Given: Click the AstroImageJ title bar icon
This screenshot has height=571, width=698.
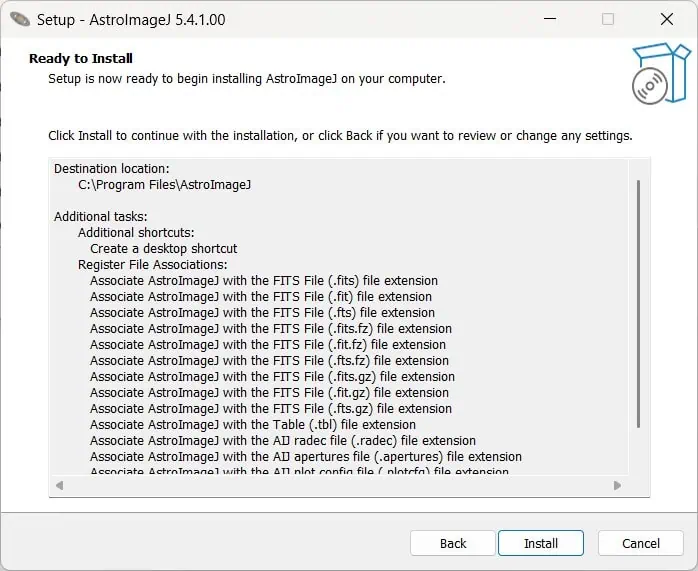Looking at the screenshot, I should [x=20, y=19].
